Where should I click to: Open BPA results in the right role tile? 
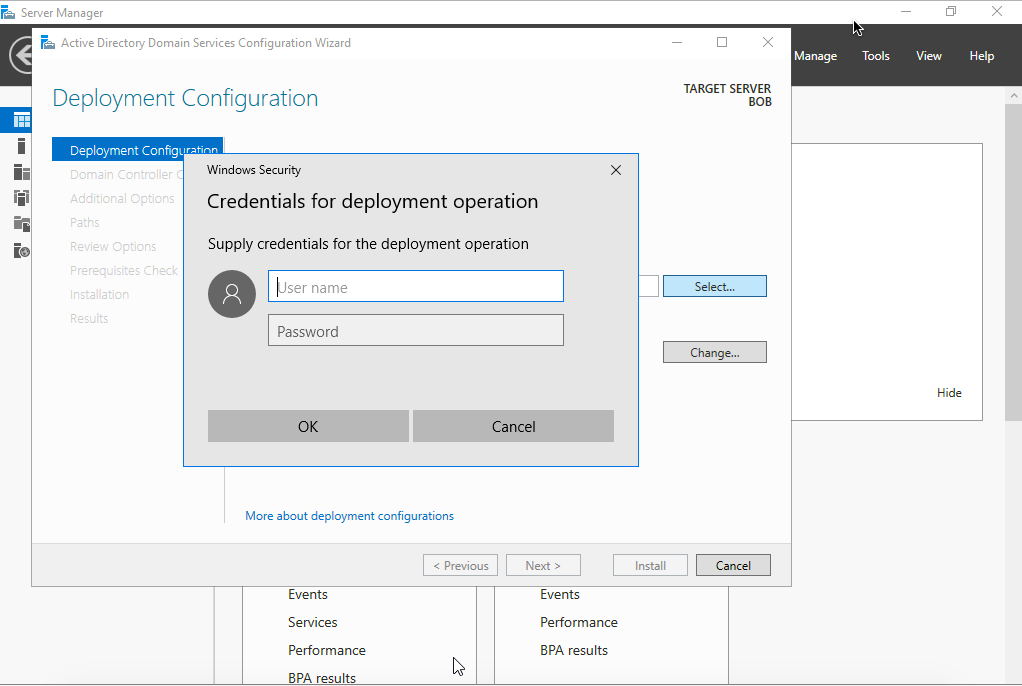tap(574, 650)
